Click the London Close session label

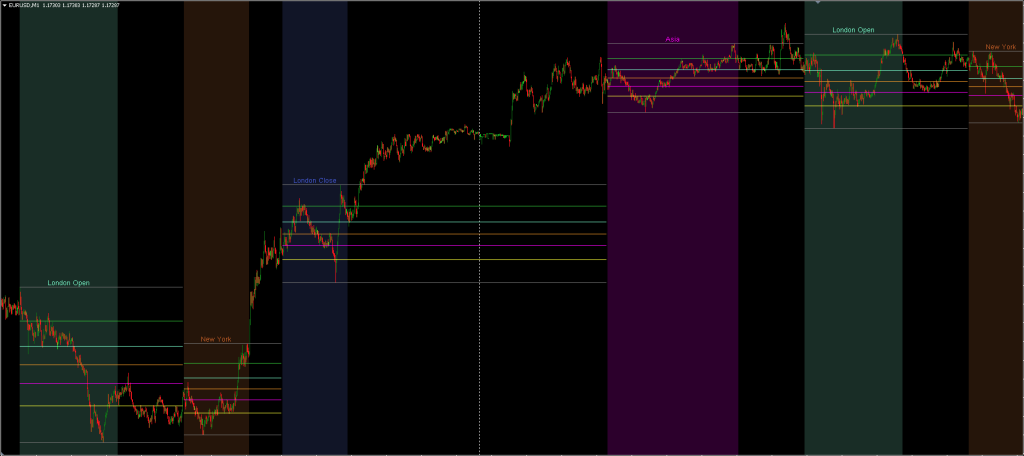click(x=315, y=180)
